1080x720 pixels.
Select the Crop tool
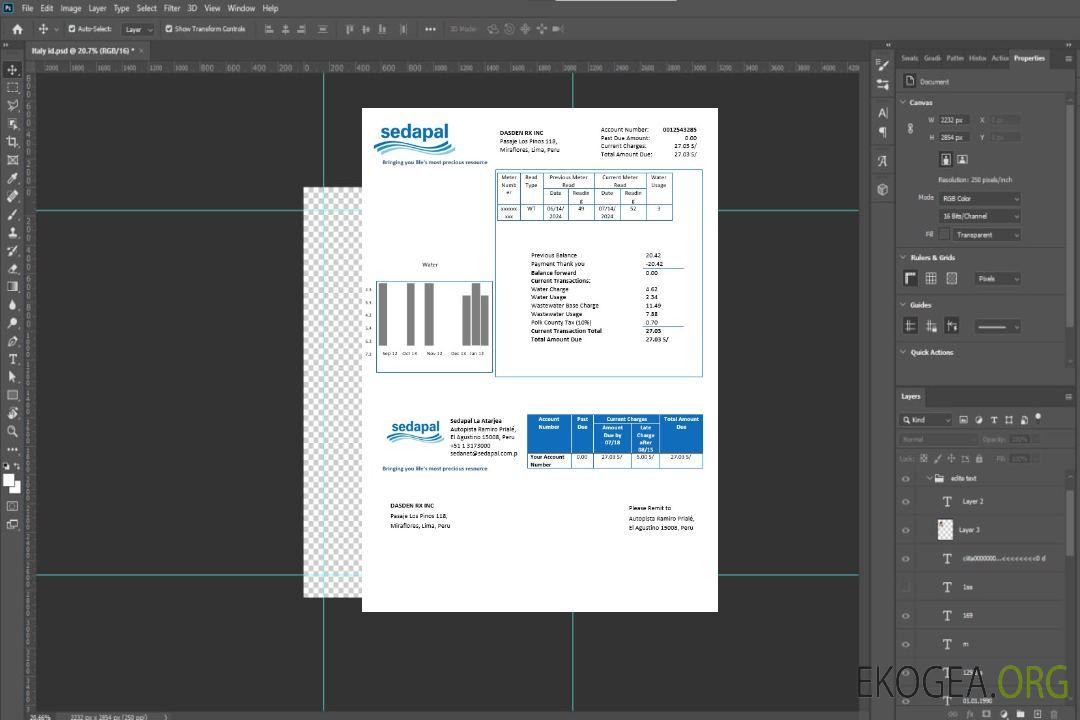click(13, 142)
